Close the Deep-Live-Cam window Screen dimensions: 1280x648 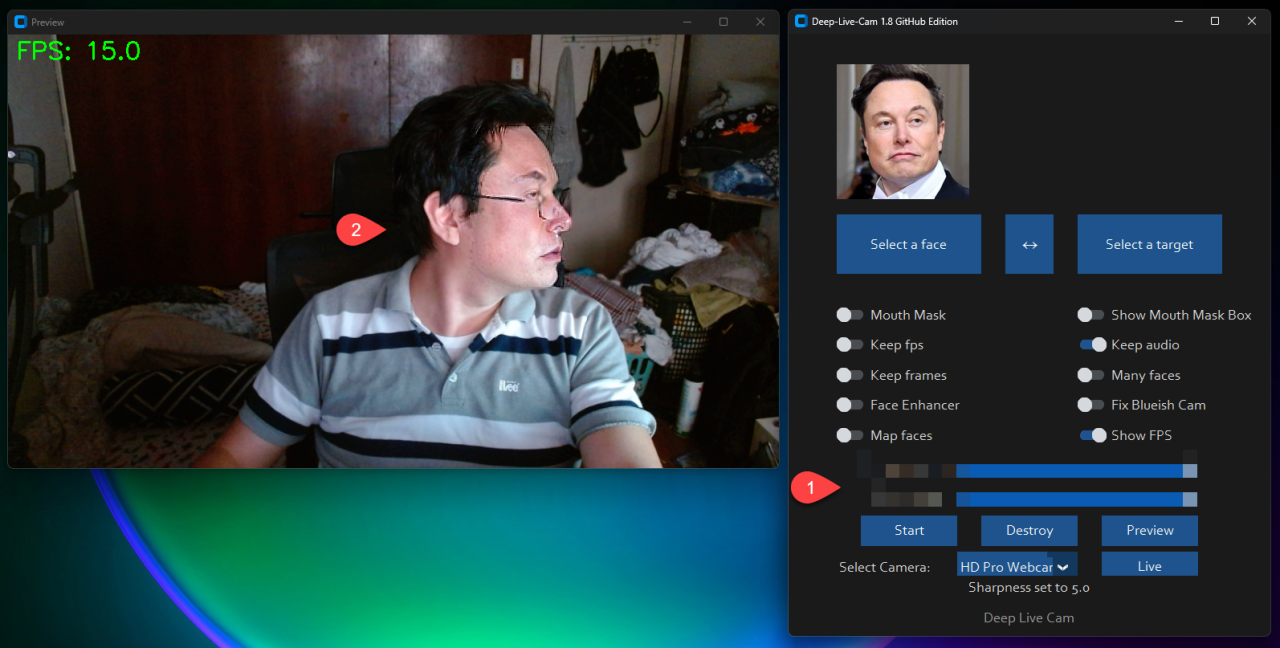point(1252,21)
